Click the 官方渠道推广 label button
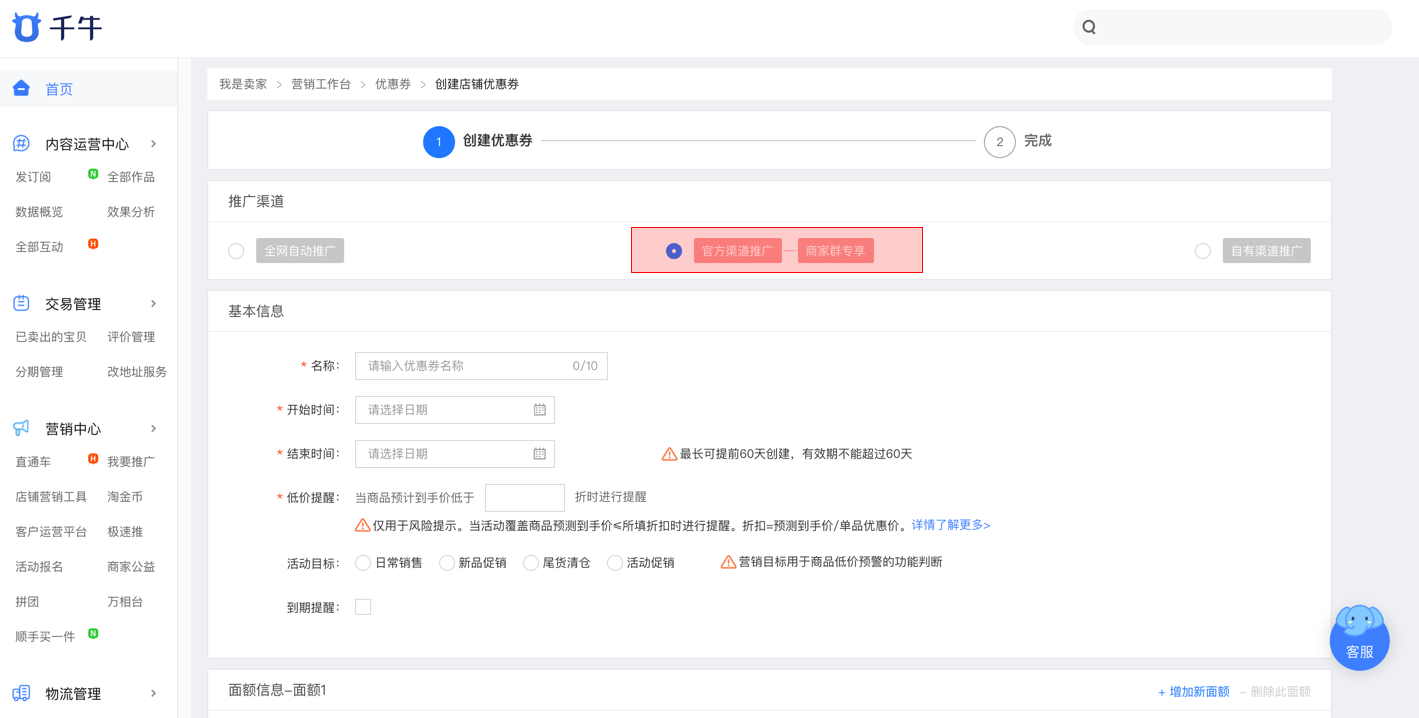The image size is (1419, 718). 737,251
